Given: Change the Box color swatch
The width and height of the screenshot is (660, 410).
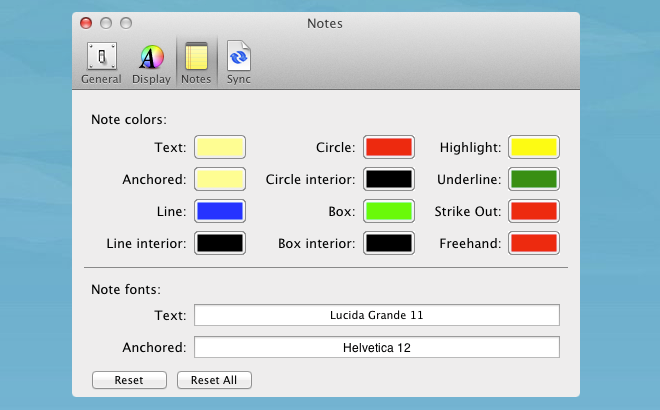Looking at the screenshot, I should pyautogui.click(x=389, y=211).
